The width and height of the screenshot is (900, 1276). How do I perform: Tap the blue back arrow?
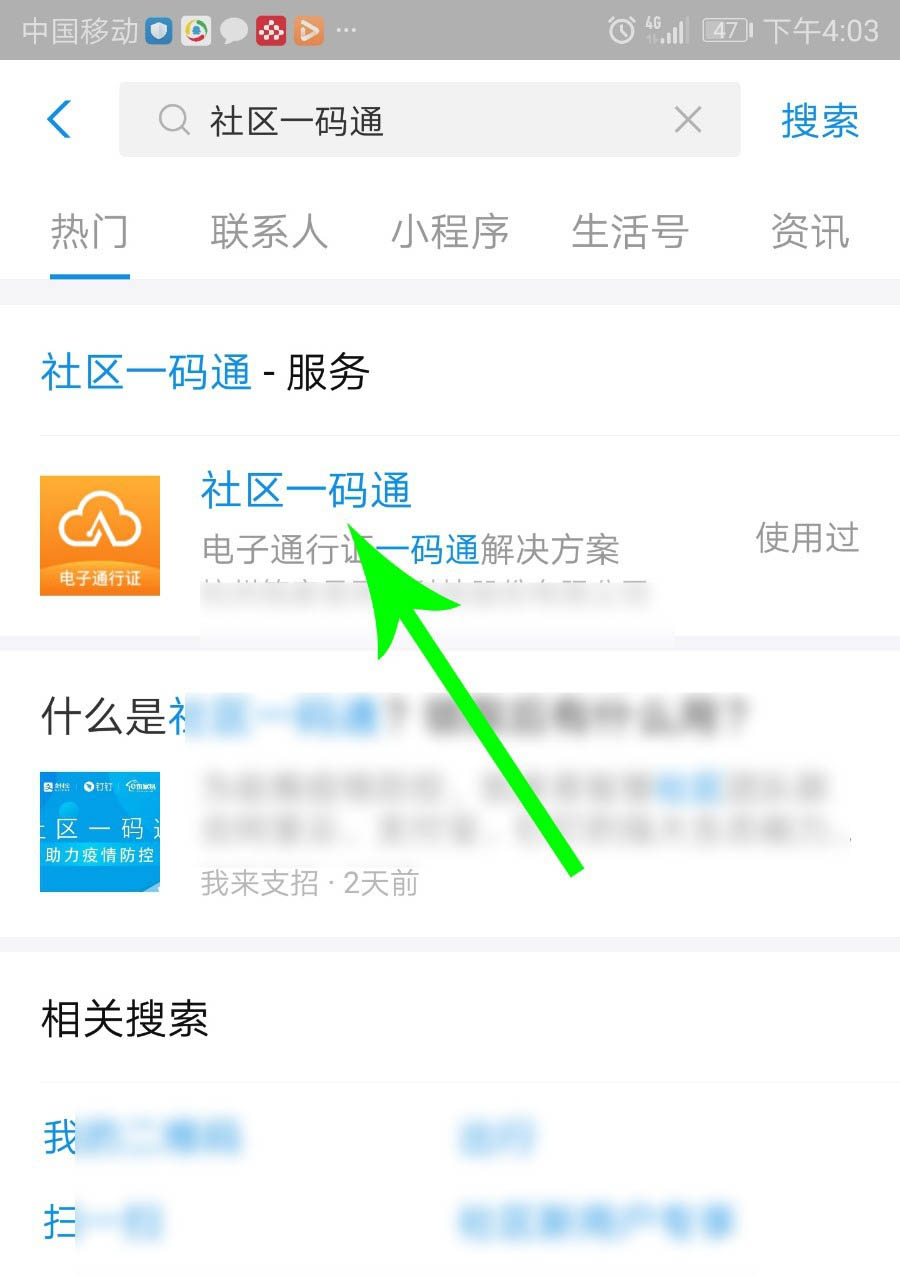59,120
